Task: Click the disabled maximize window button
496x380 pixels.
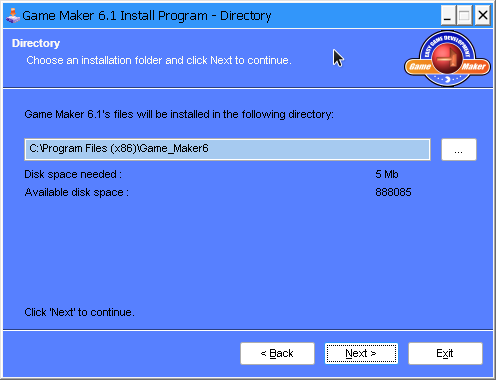Action: (465, 16)
